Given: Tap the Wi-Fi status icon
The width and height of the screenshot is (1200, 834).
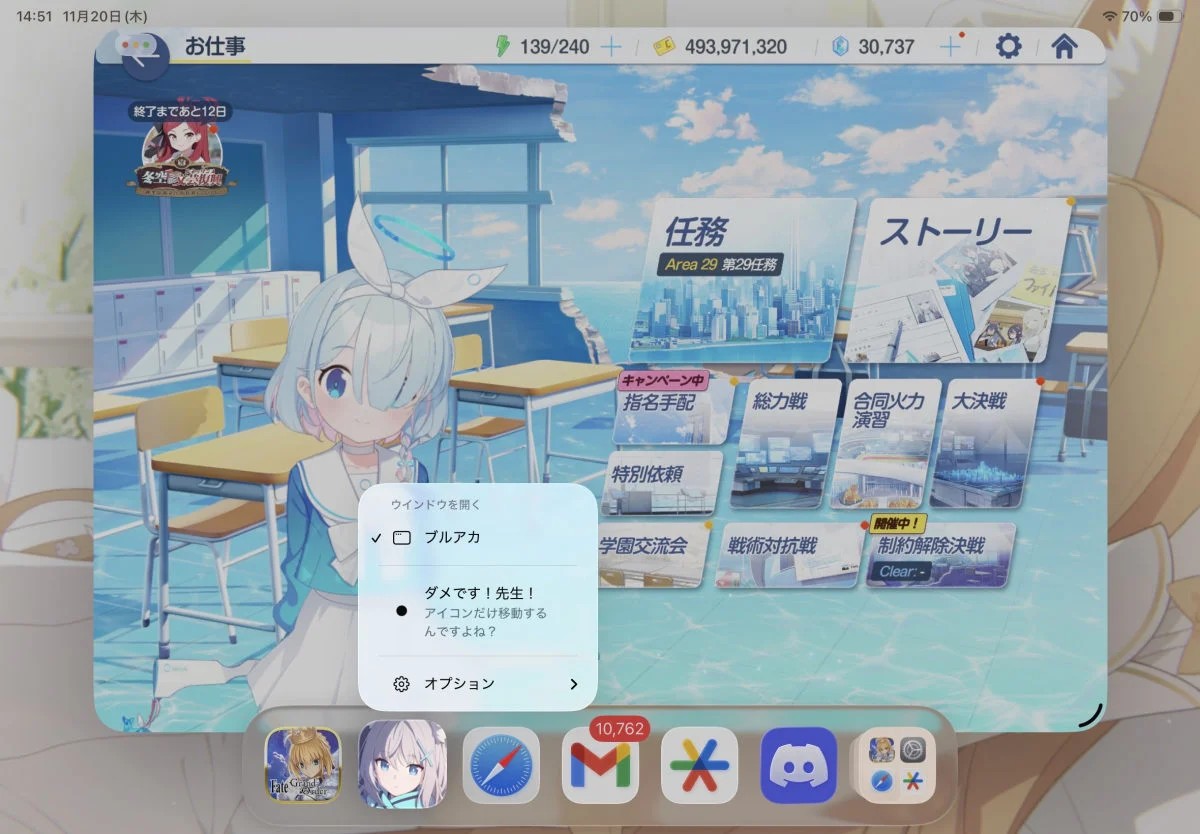Looking at the screenshot, I should [x=1110, y=16].
